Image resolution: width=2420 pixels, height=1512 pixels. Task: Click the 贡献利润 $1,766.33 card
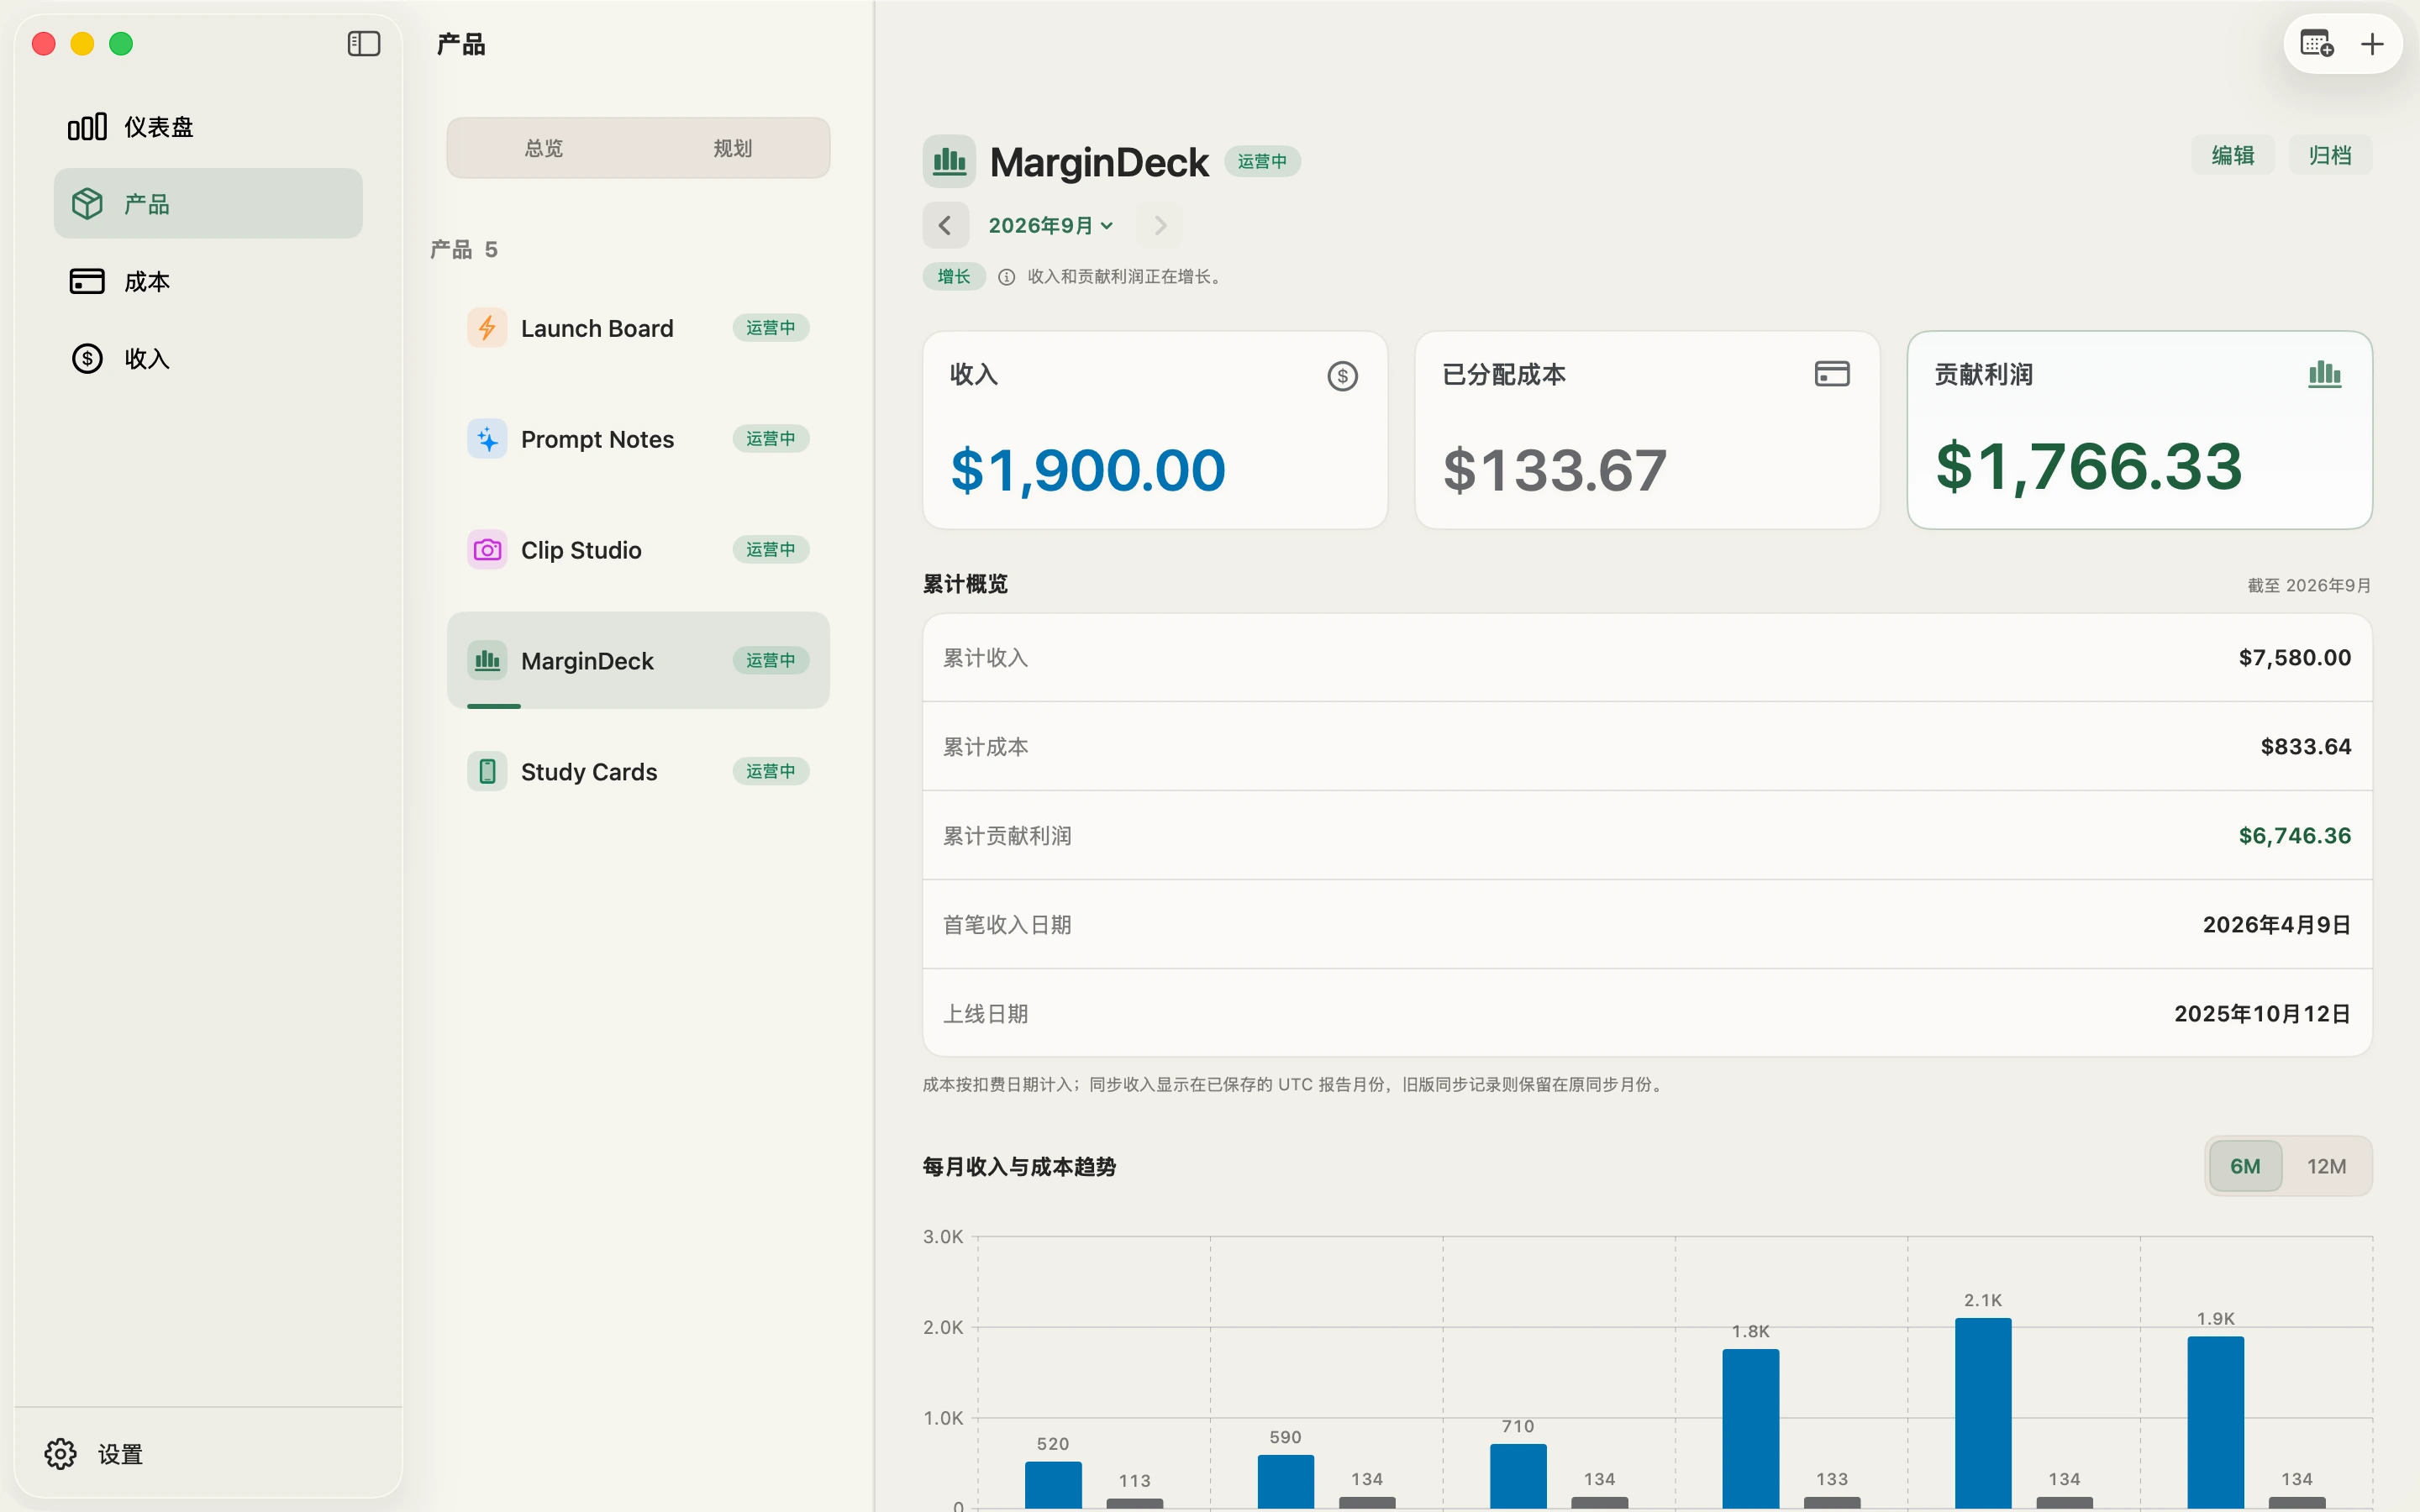tap(2140, 430)
